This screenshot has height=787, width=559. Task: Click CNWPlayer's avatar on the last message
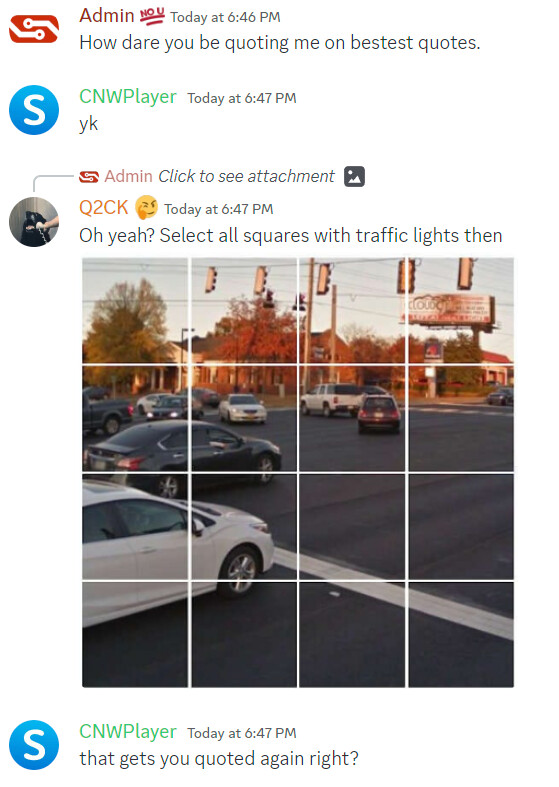[34, 745]
